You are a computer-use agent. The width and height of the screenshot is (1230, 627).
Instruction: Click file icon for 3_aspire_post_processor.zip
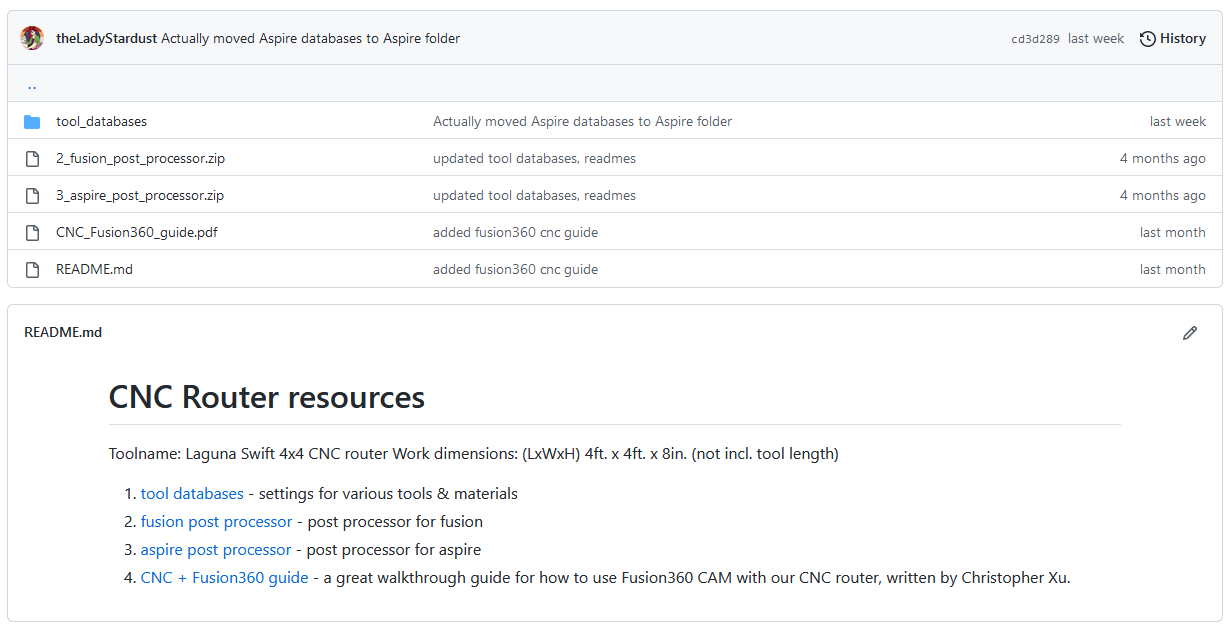point(32,196)
